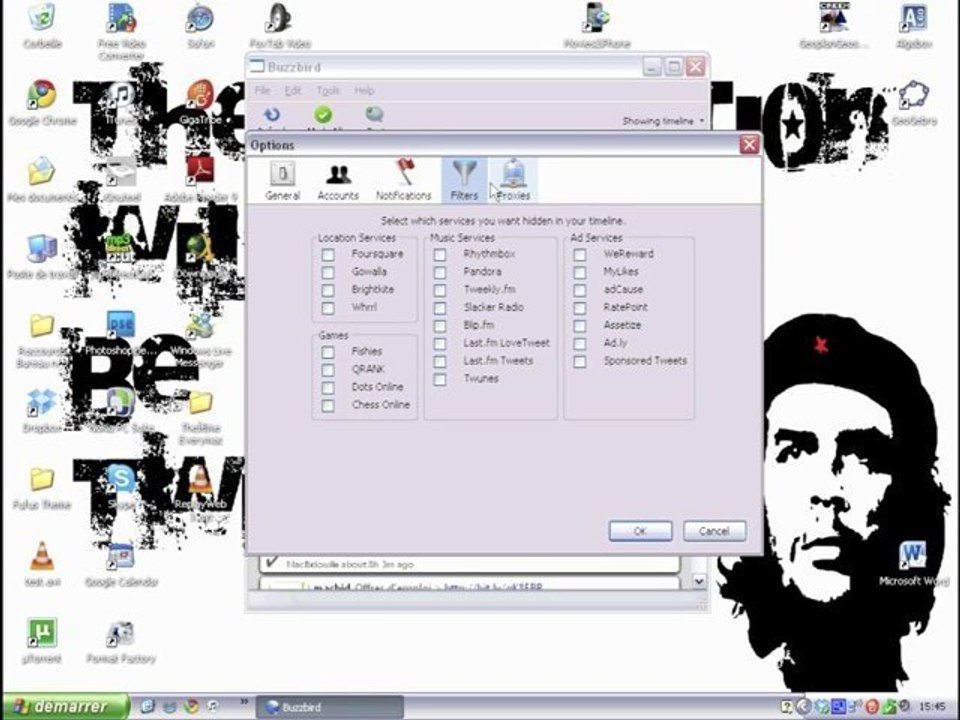The image size is (960, 720).
Task: Open the General options tab
Action: 282,181
